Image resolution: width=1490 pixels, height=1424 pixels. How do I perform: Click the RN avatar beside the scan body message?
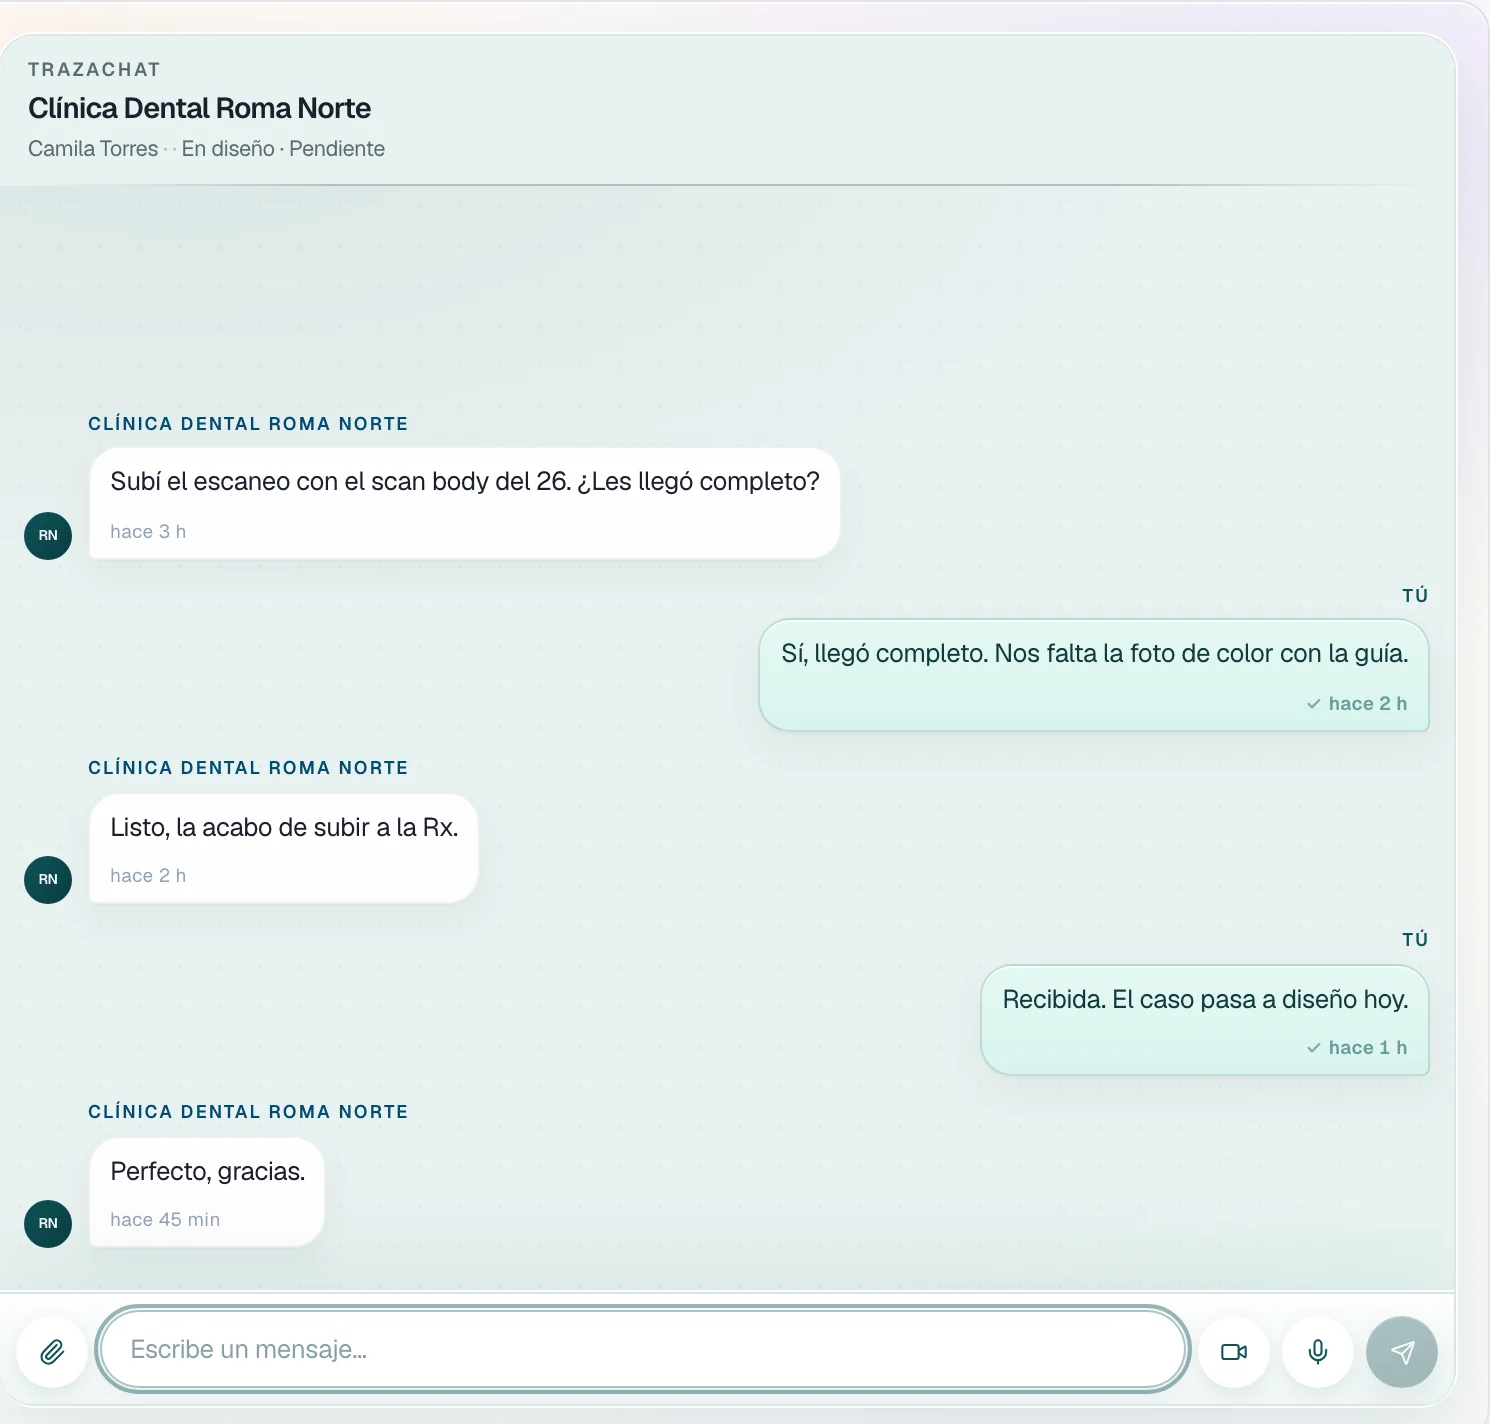pos(48,535)
